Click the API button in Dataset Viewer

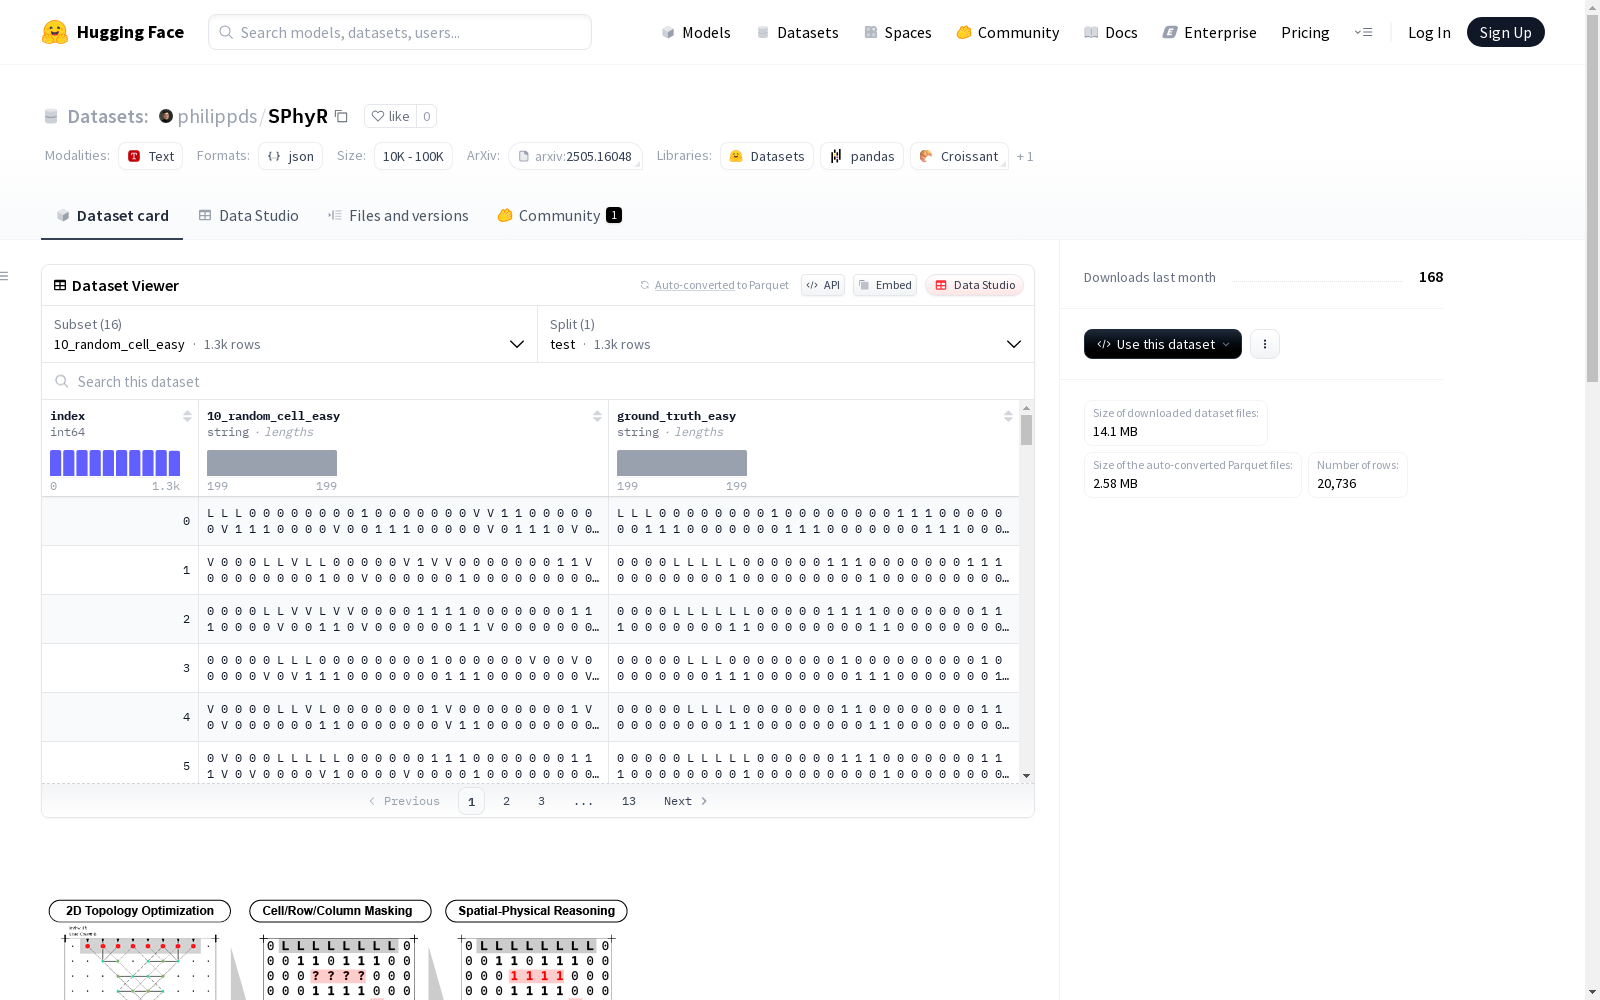[x=823, y=285]
